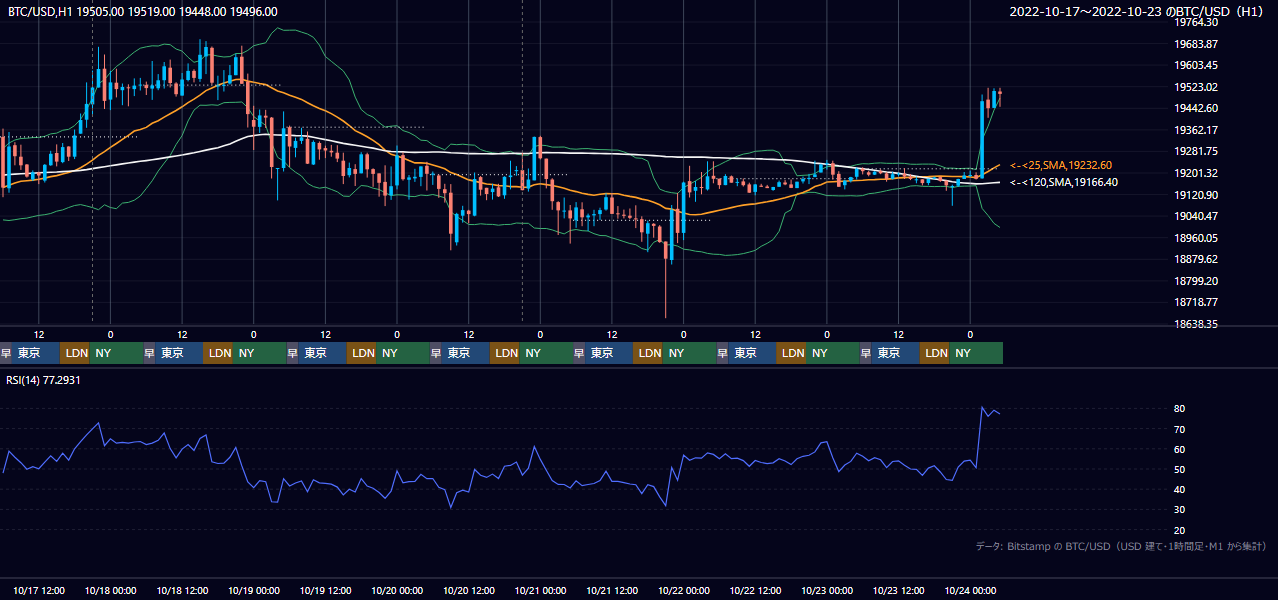Screen dimensions: 1278x600
Task: Click RSI scale value 30
Action: 1180,510
